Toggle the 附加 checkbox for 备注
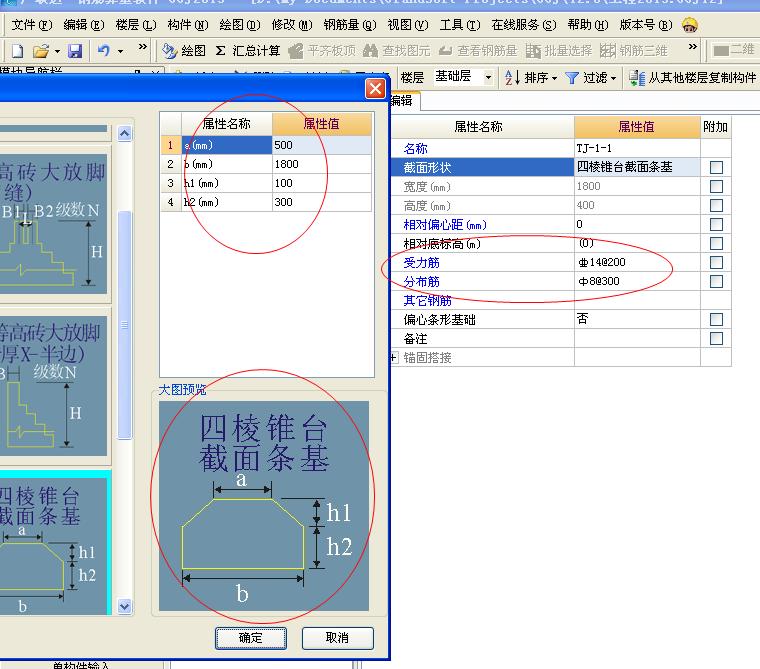This screenshot has width=760, height=669. [715, 339]
